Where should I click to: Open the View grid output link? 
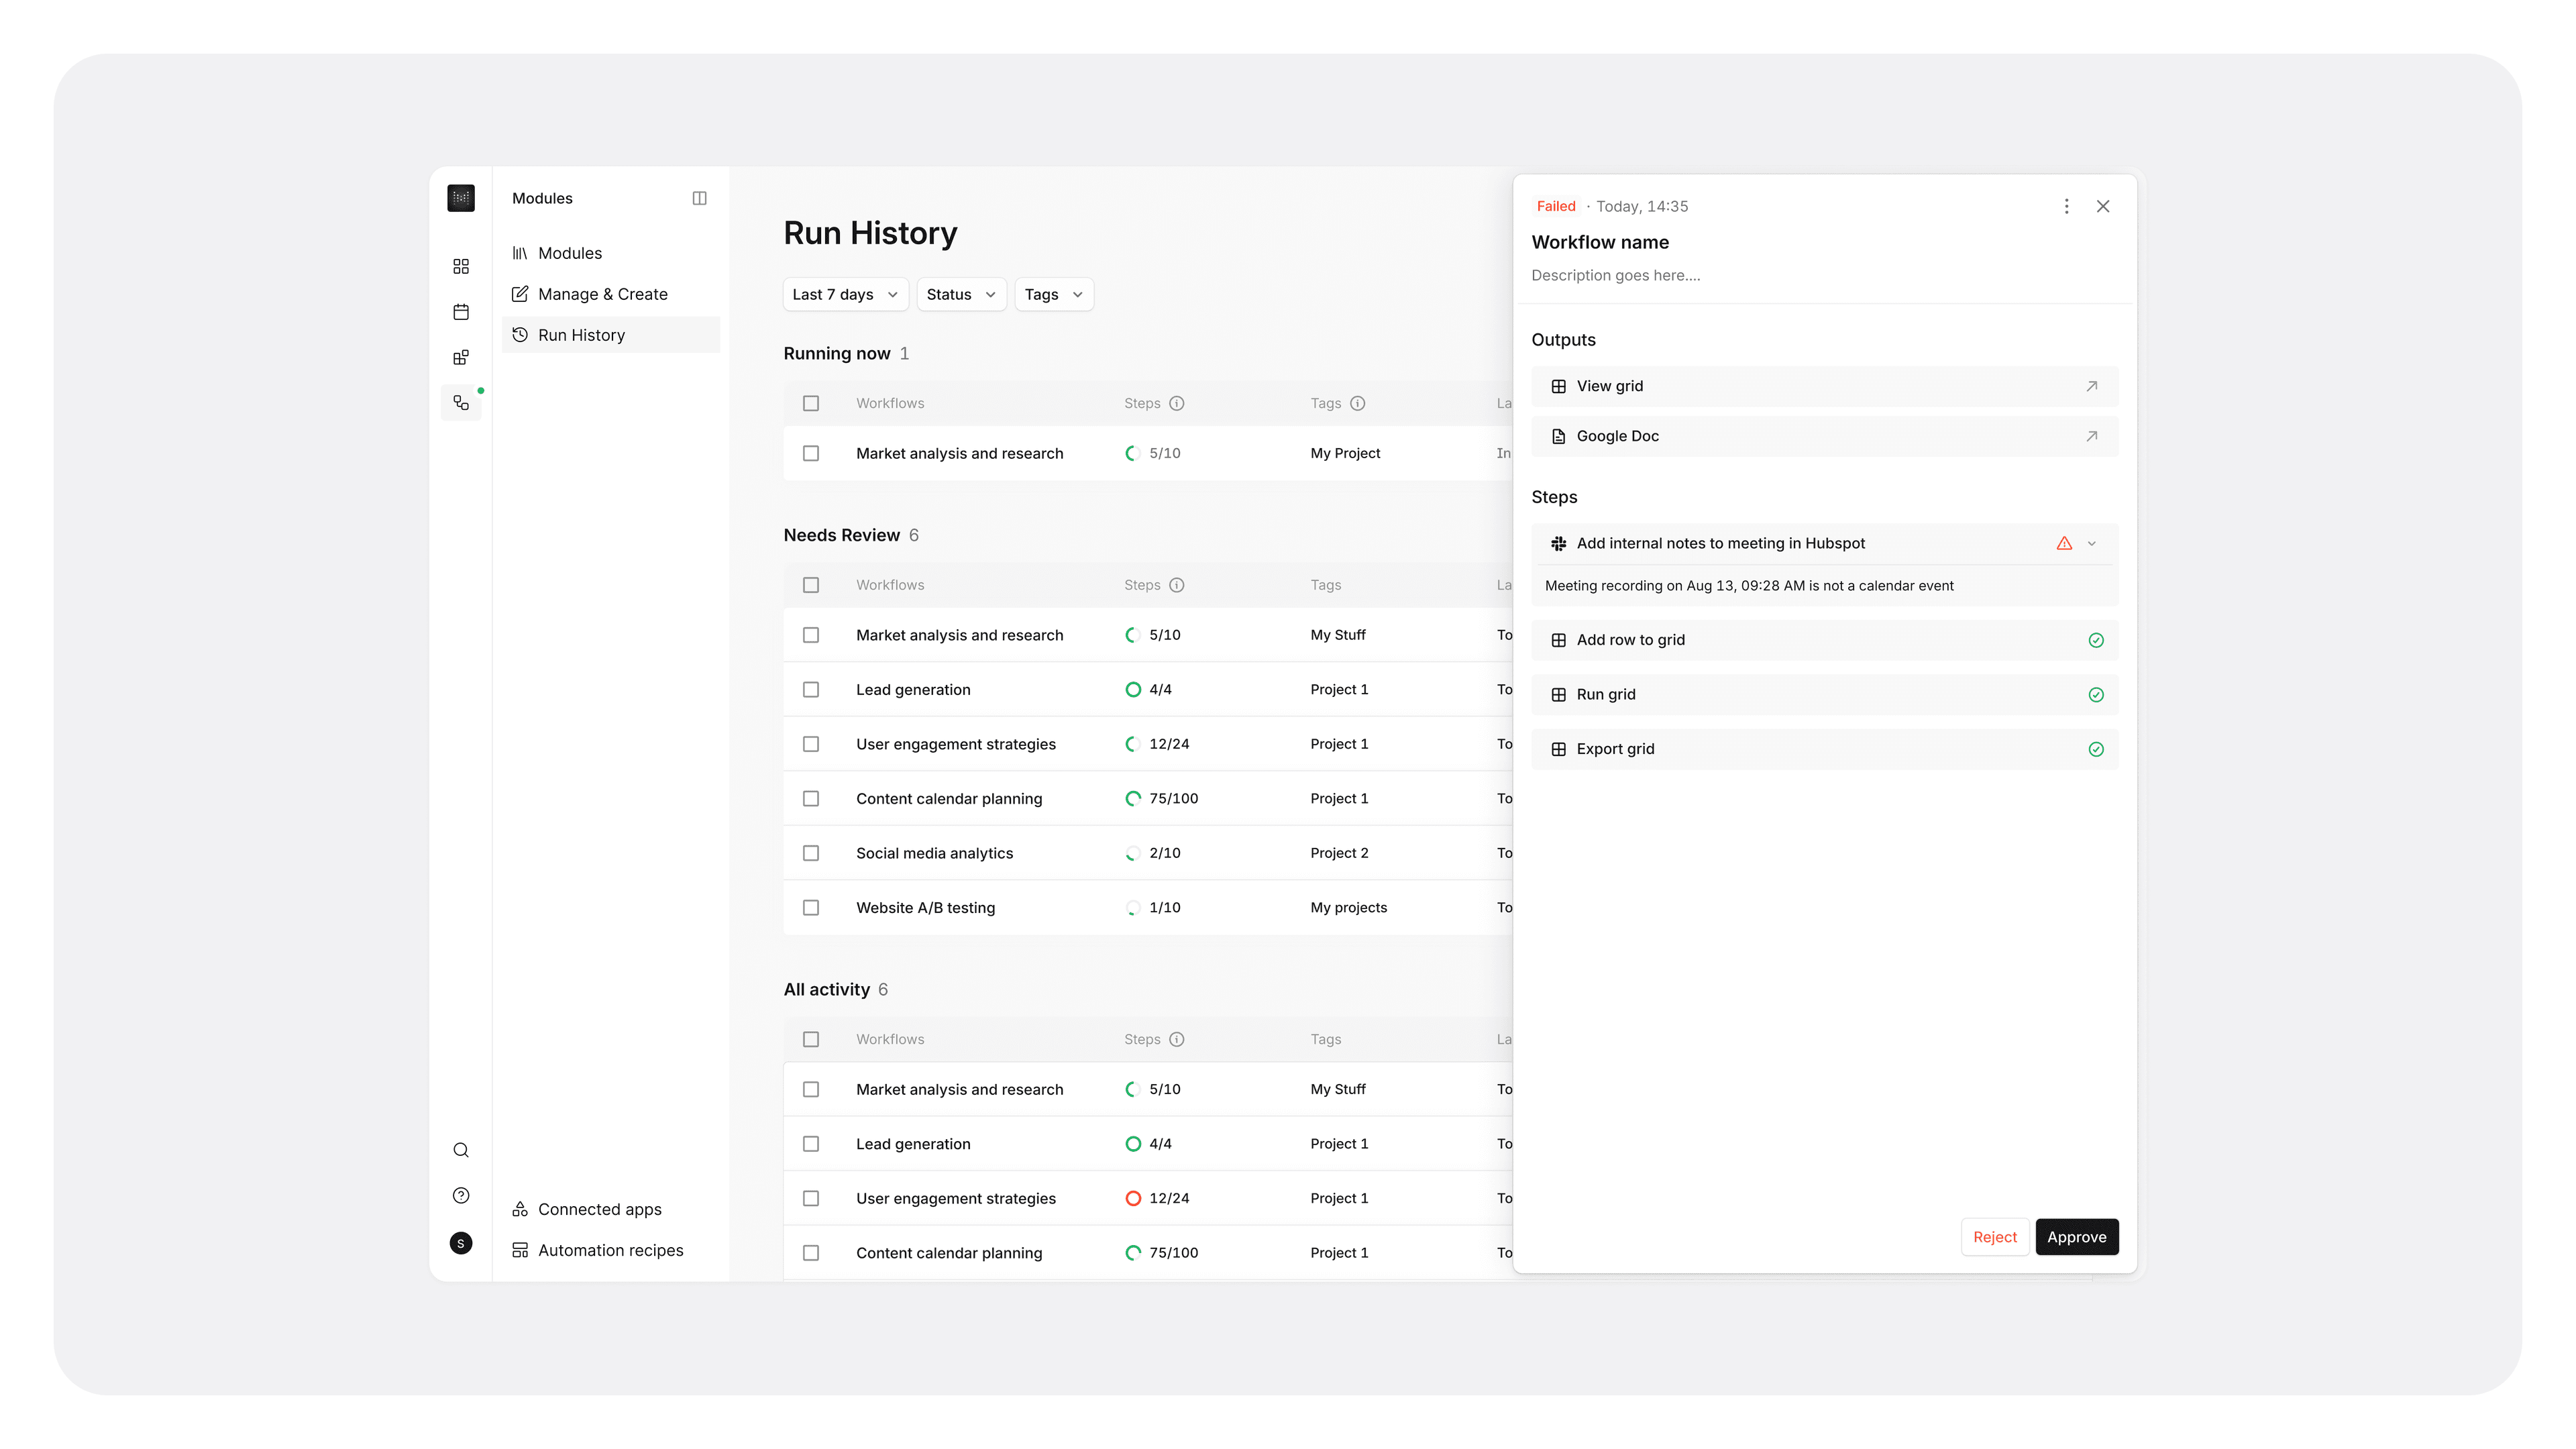(x=1824, y=386)
